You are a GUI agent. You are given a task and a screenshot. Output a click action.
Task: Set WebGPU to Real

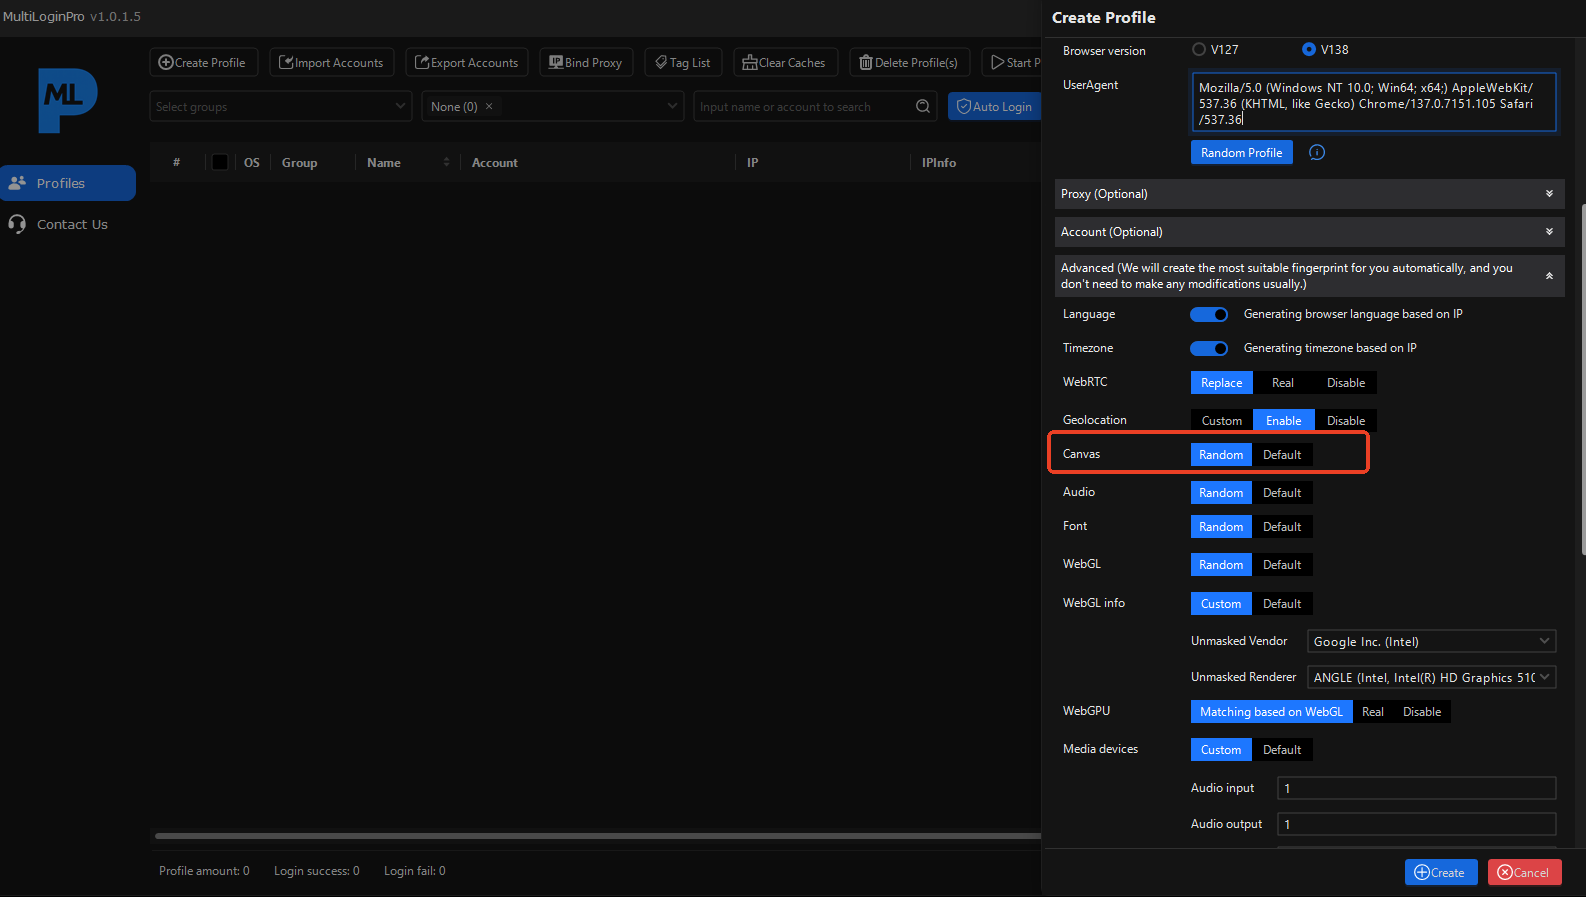pyautogui.click(x=1373, y=711)
